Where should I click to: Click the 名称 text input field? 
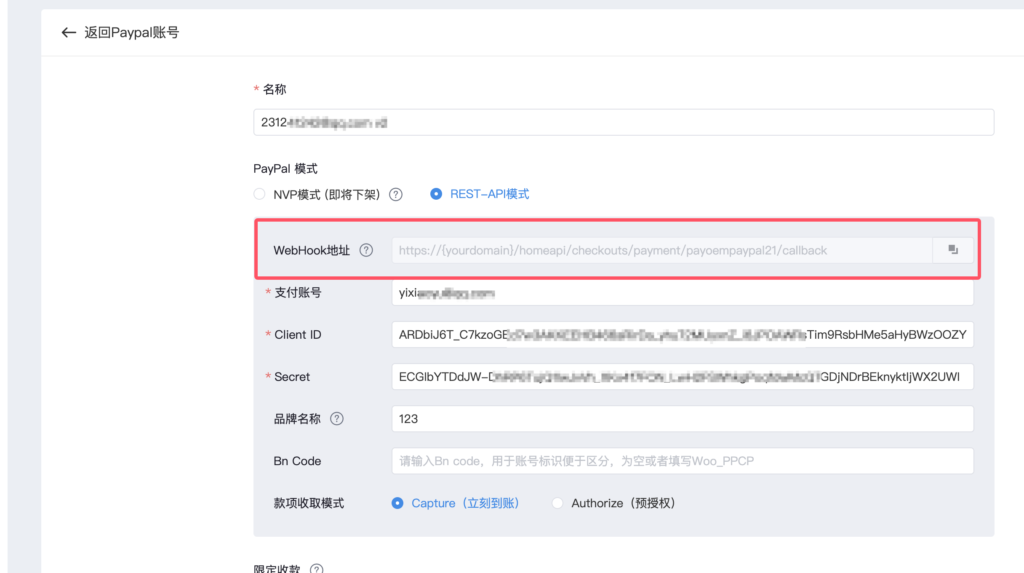coord(623,122)
